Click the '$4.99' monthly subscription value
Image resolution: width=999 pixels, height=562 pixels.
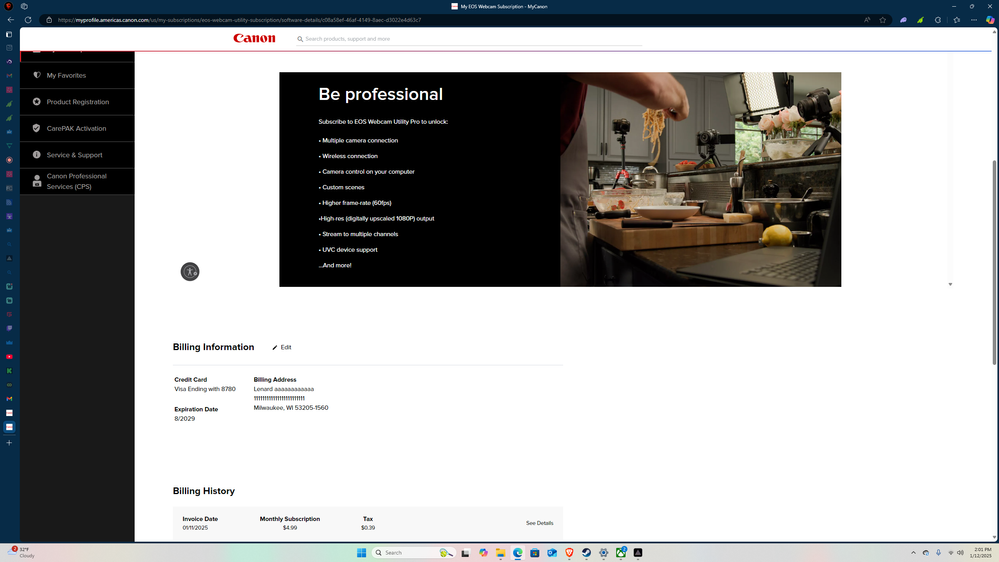pos(290,528)
